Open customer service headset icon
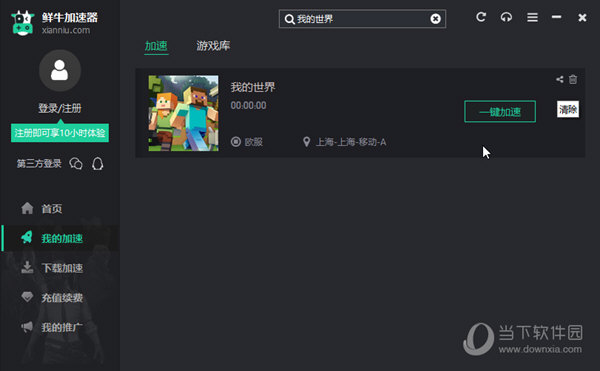600x371 pixels. tap(506, 17)
